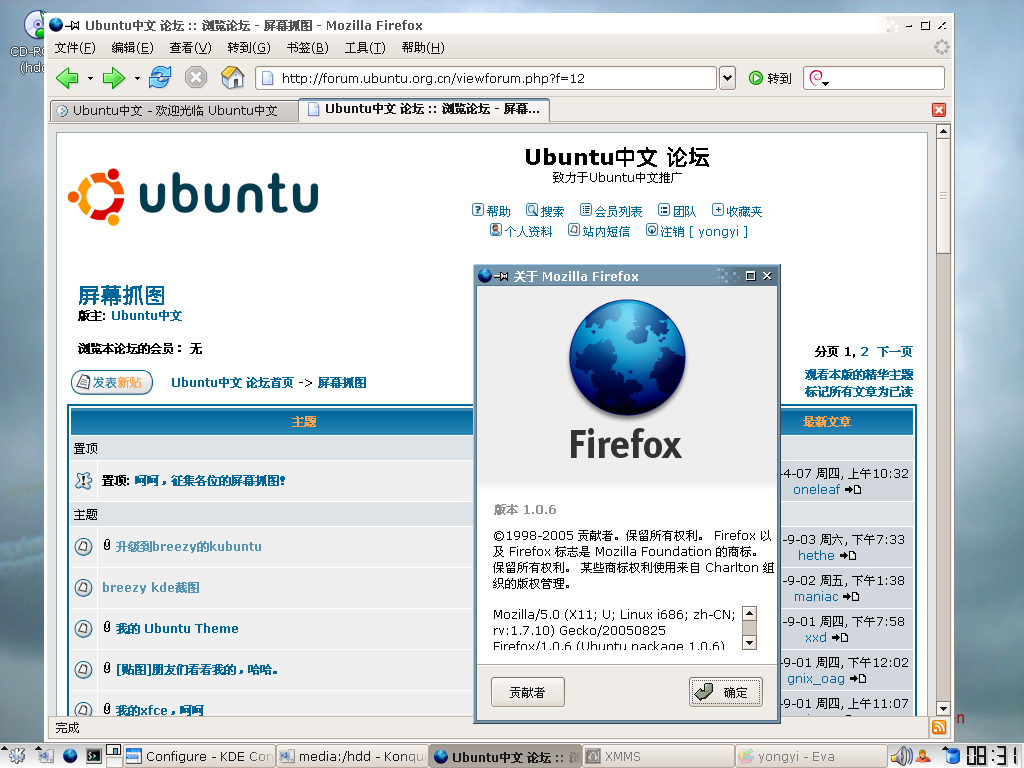Viewport: 1024px width, 768px height.
Task: Open the sticky topic screenshot collection thread
Action: [x=210, y=481]
